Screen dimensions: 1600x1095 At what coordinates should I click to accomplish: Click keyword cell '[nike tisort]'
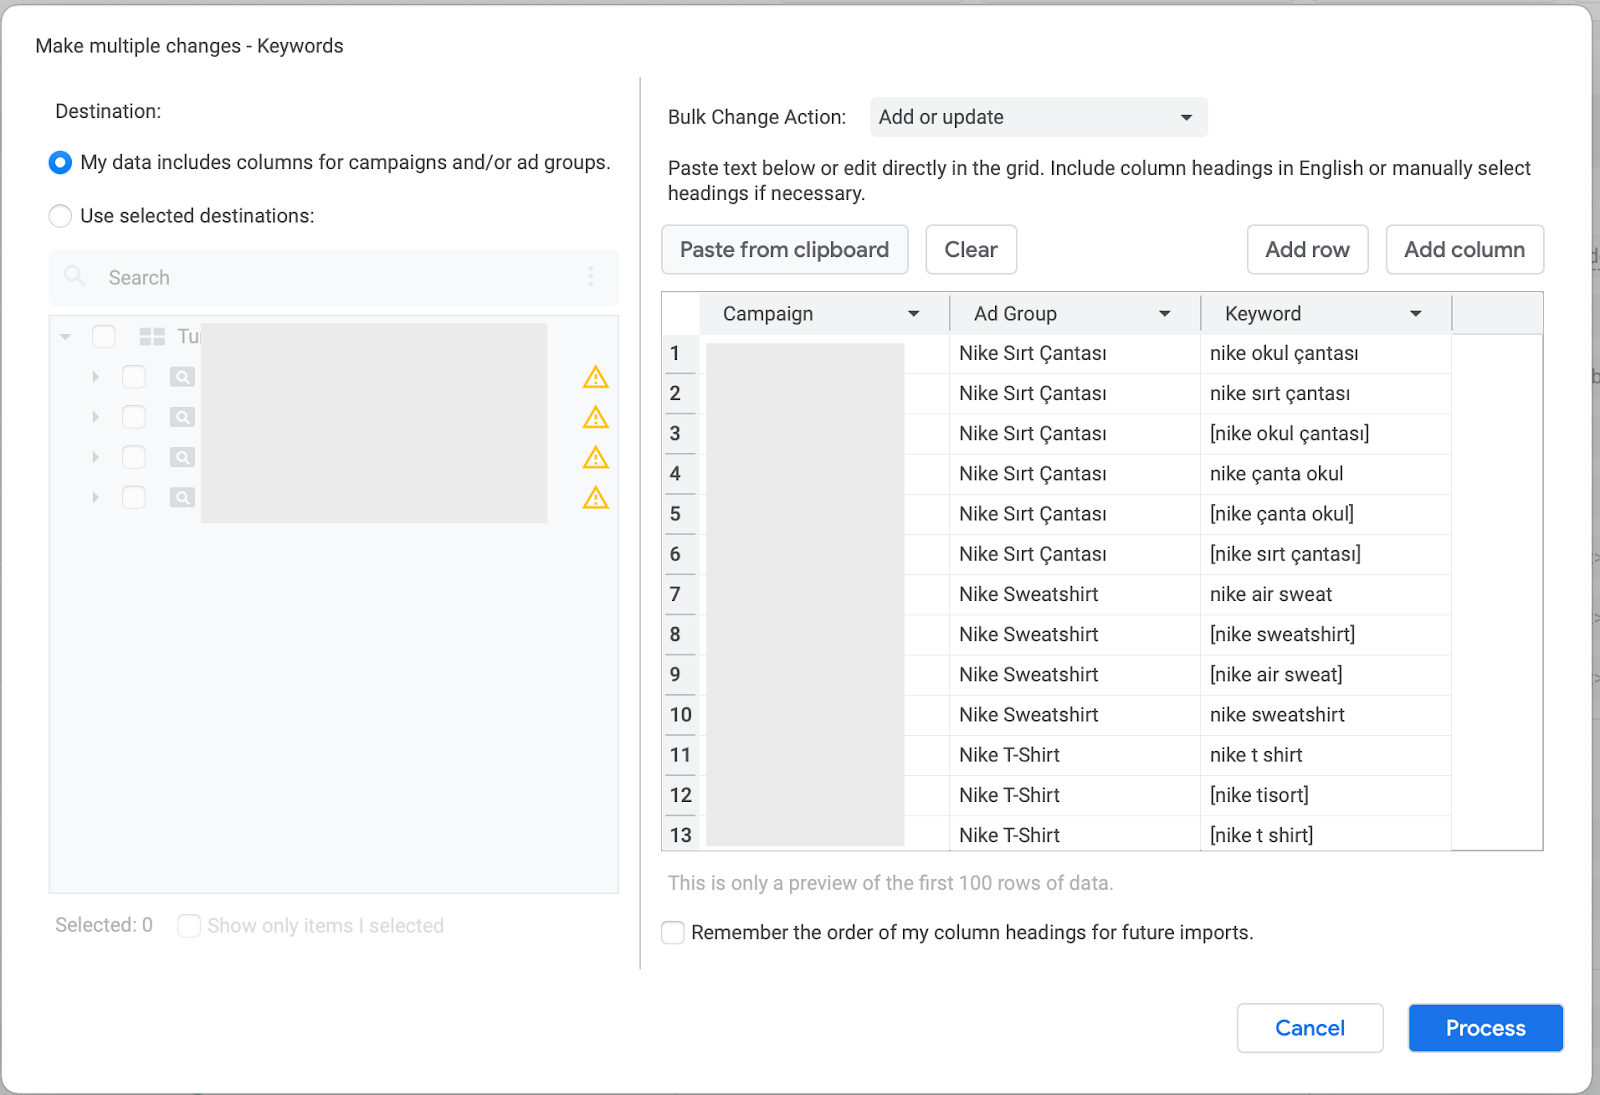click(1325, 795)
